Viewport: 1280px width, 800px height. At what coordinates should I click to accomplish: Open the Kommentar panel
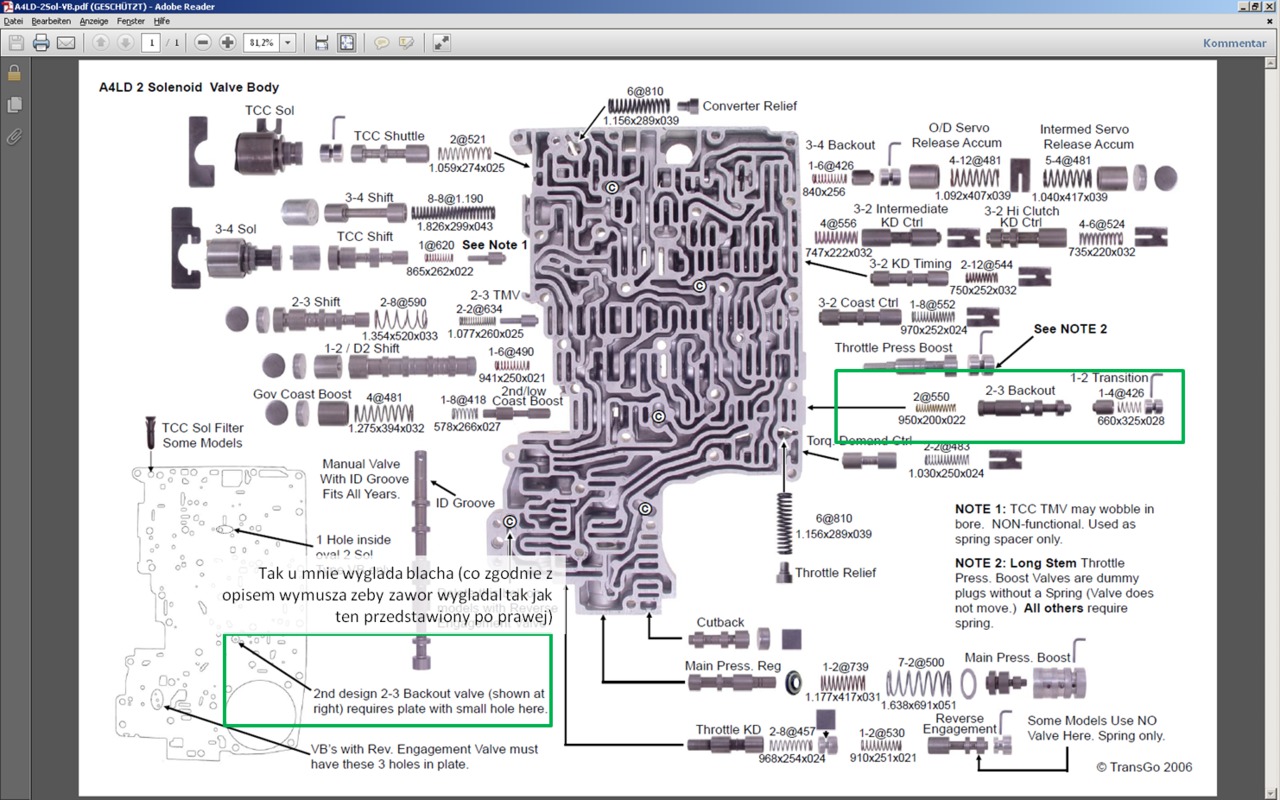tap(1235, 43)
